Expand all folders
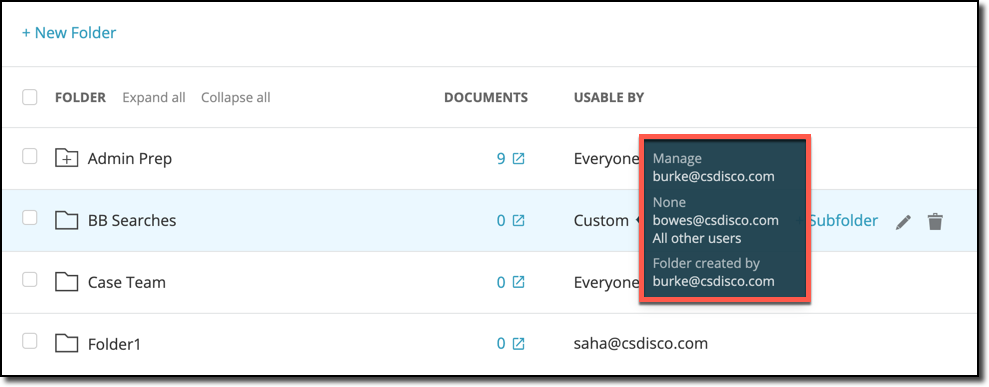 154,98
